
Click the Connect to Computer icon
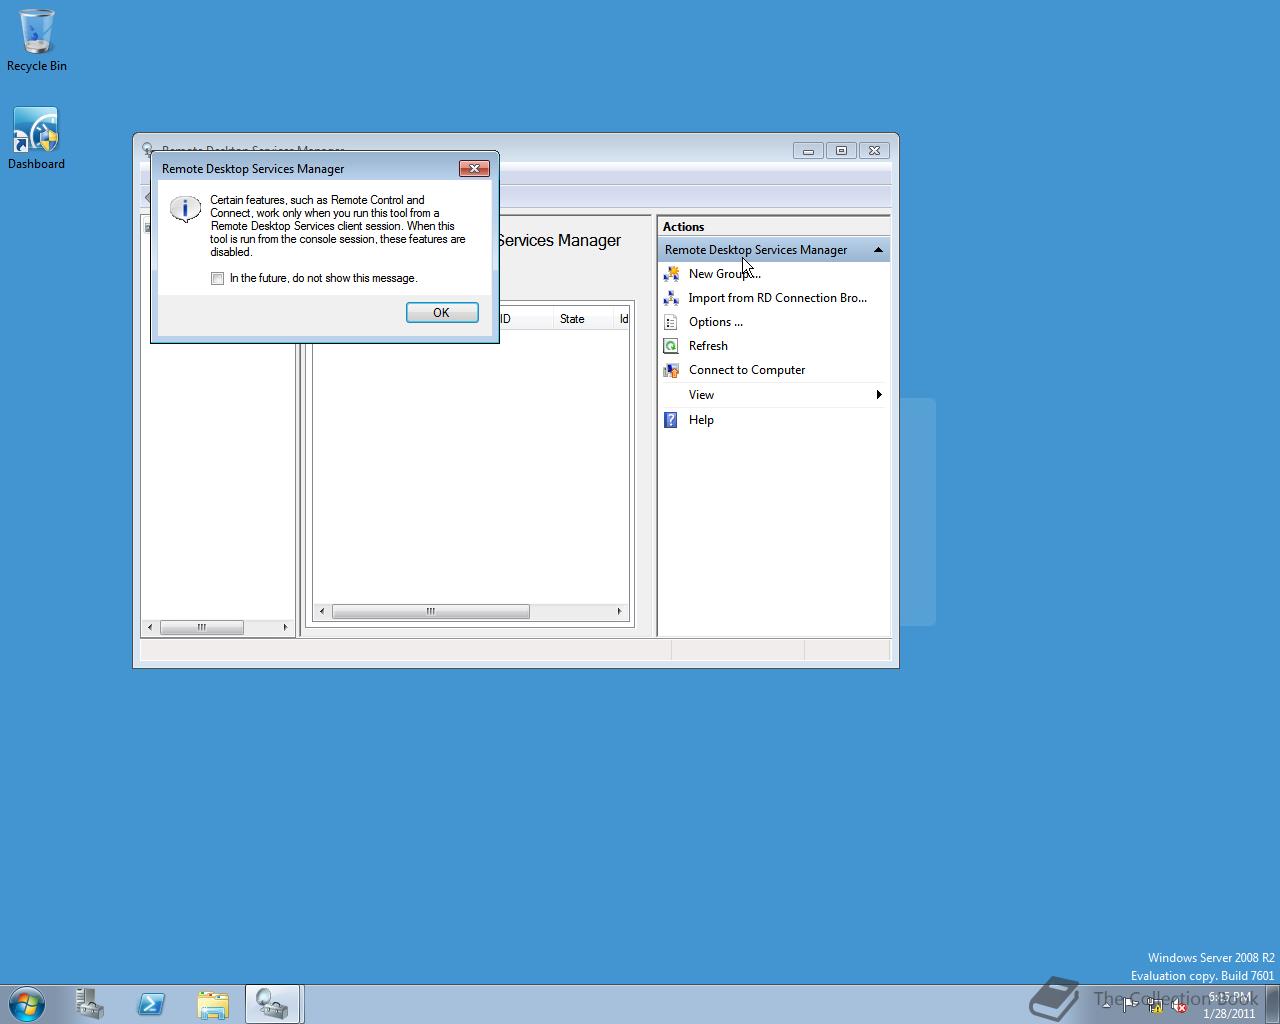click(671, 370)
